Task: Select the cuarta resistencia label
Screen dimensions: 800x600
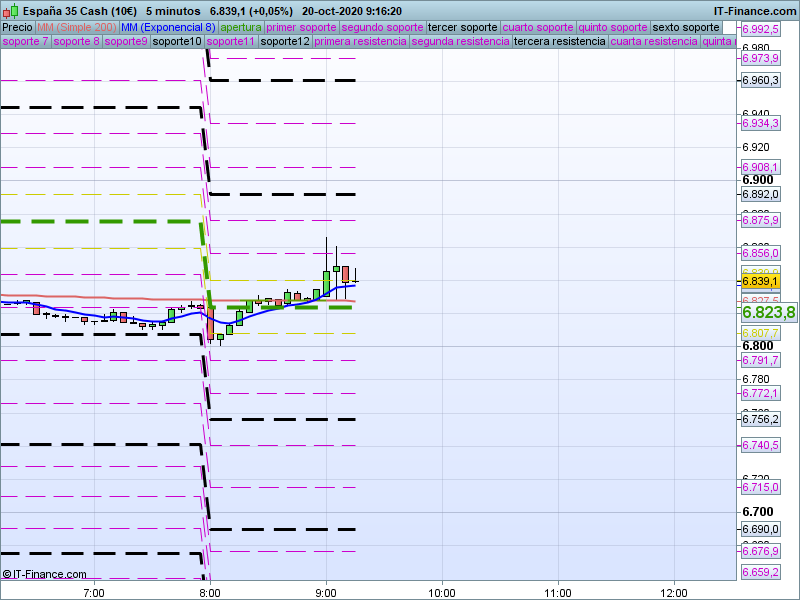Action: 654,41
